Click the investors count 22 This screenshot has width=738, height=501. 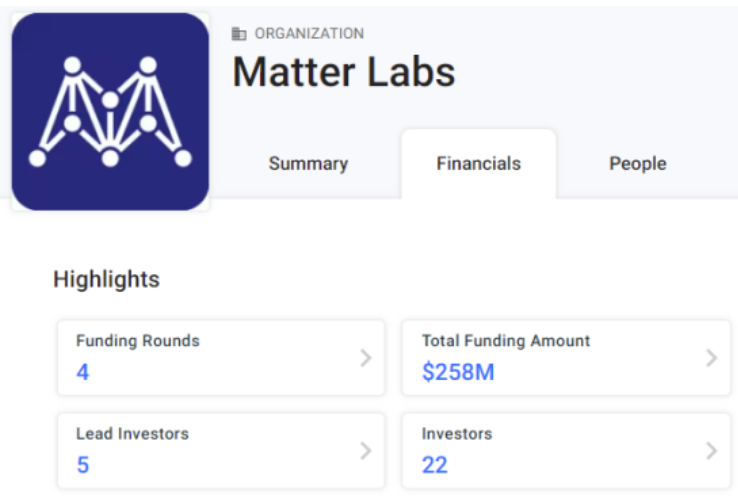(435, 465)
